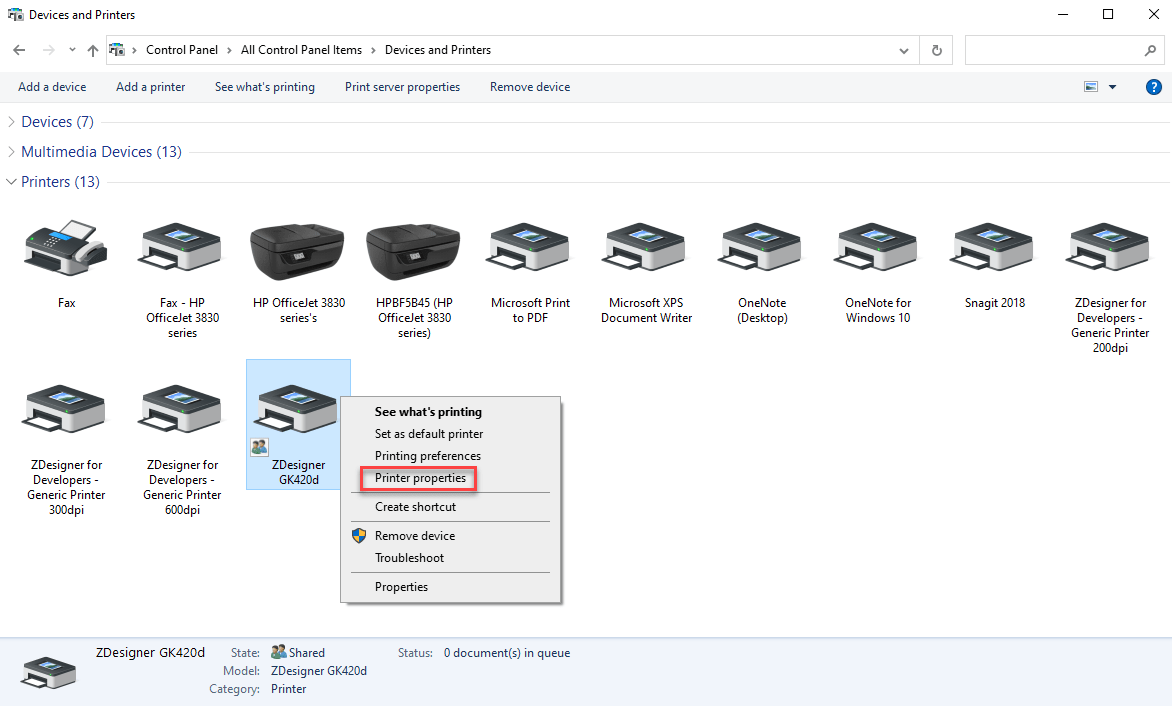Open the address bar history dropdown
Screen dimensions: 1172x706
coord(904,50)
